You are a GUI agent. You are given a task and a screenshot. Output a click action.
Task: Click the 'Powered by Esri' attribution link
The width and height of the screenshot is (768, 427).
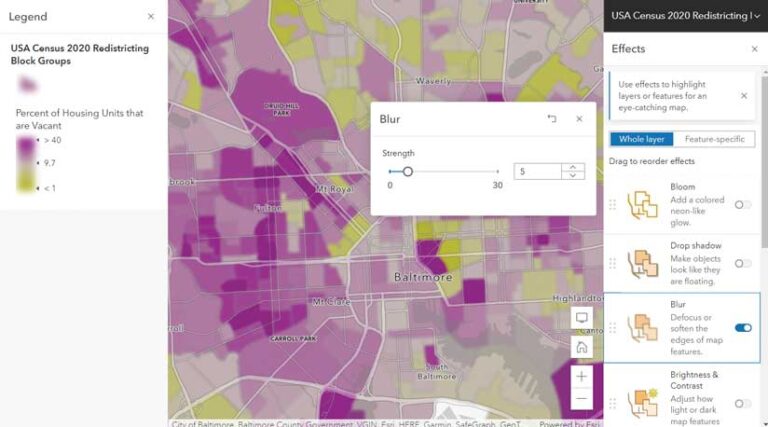point(569,424)
